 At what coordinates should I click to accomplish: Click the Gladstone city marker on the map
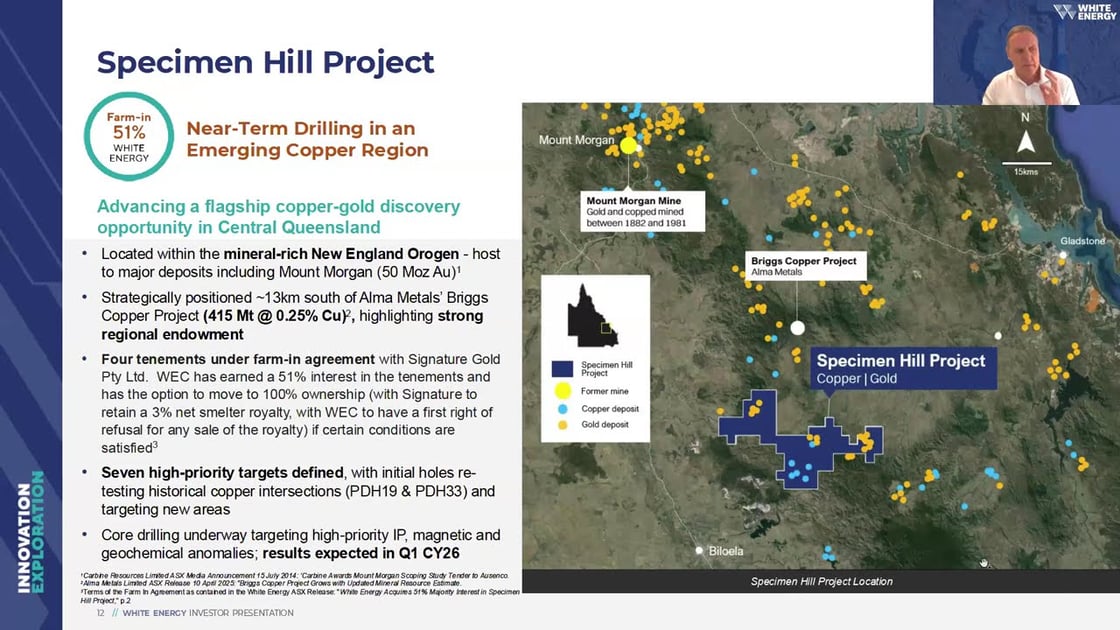[1064, 255]
